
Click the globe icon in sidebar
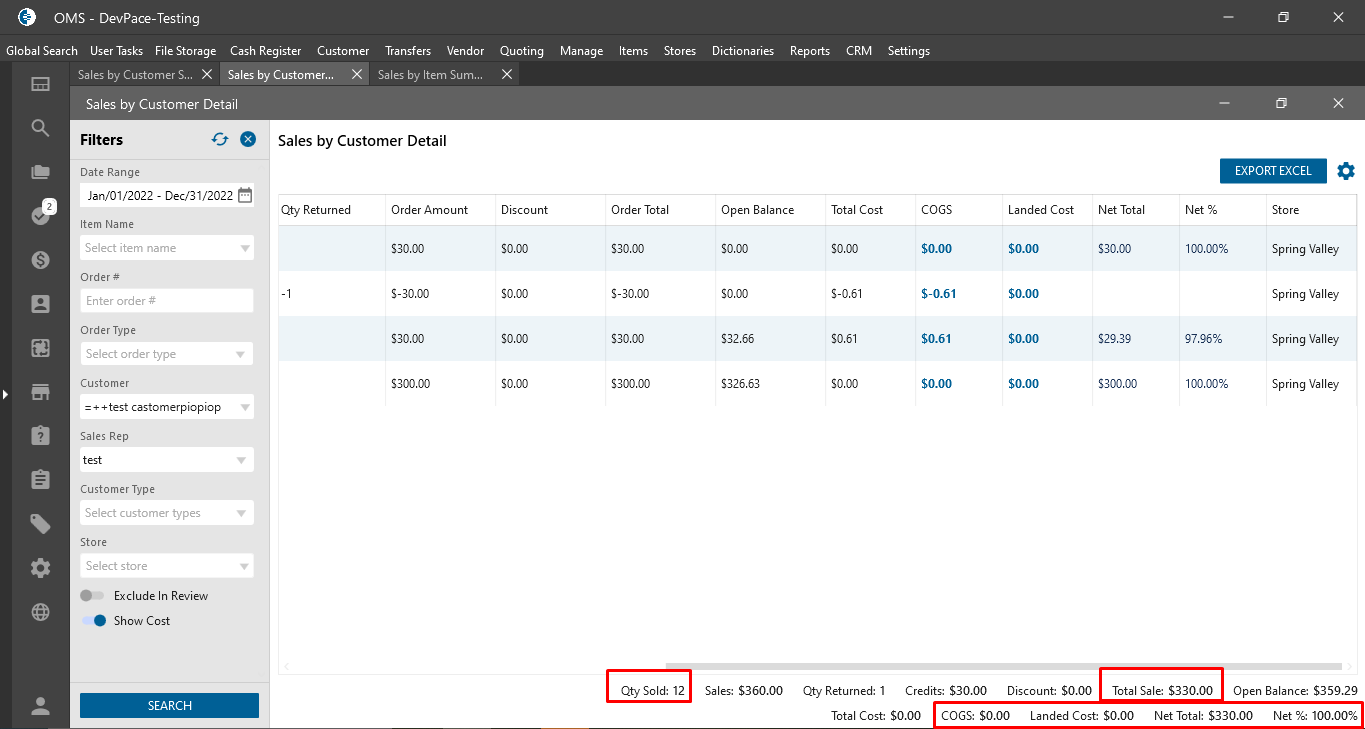point(40,612)
